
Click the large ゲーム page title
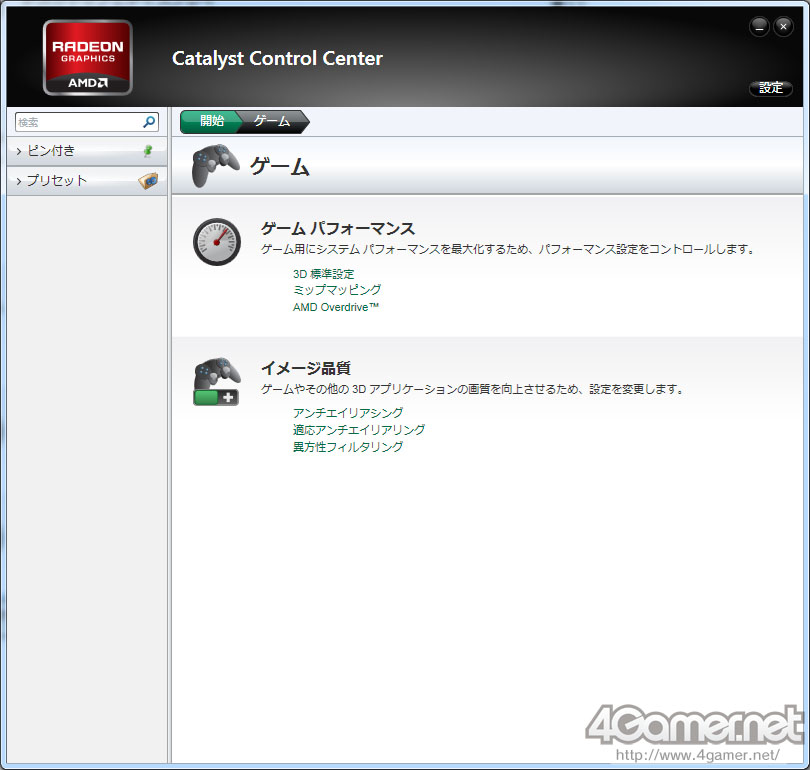click(280, 167)
